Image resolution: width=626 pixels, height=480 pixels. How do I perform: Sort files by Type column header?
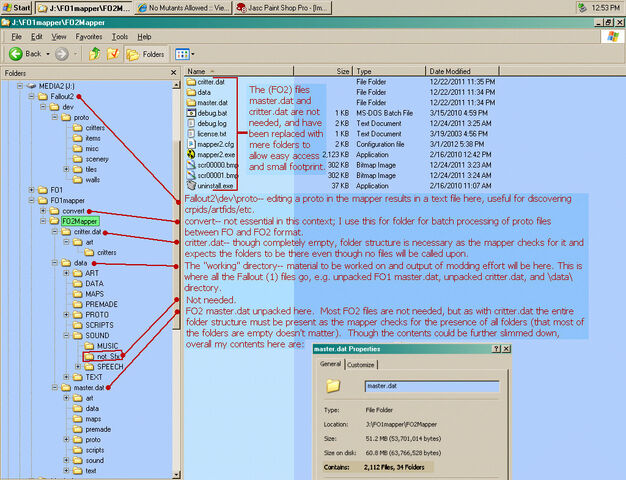pos(389,71)
